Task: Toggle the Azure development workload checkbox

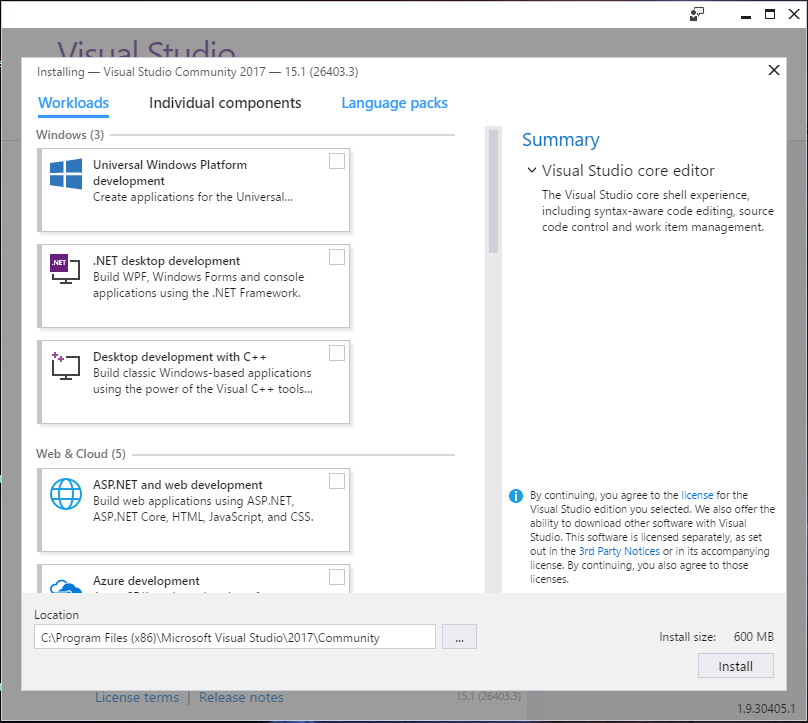Action: point(337,577)
